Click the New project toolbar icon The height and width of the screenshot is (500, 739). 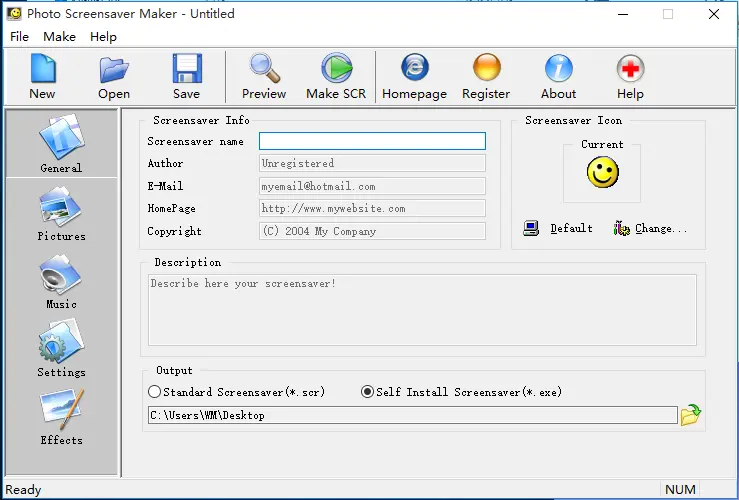(43, 68)
